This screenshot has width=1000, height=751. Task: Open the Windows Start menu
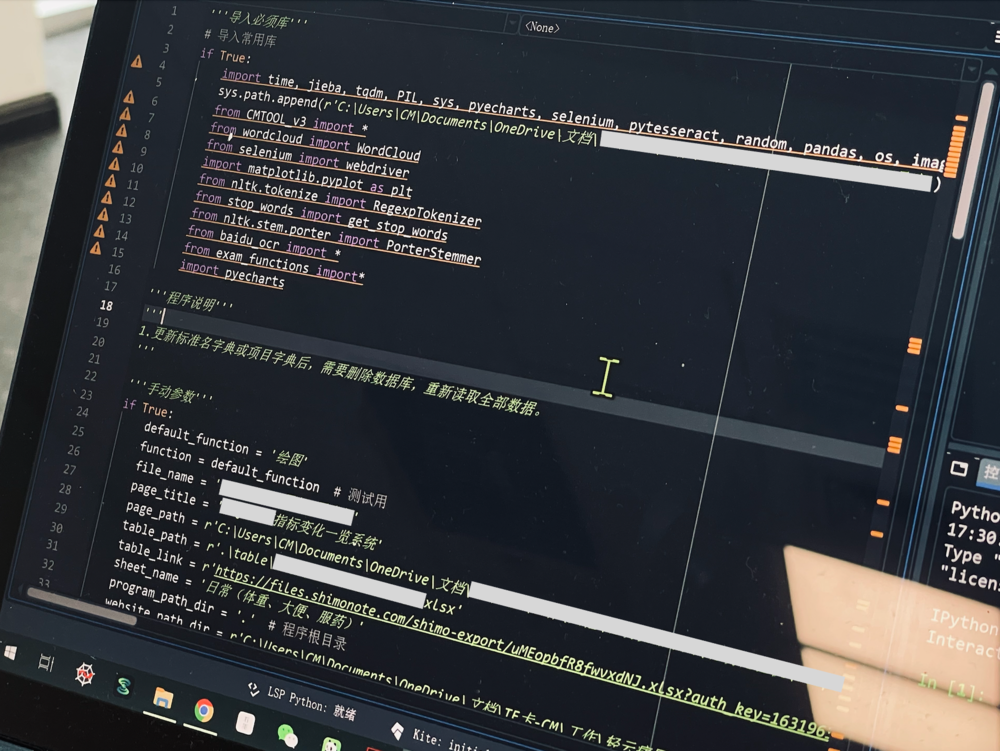click(10, 652)
